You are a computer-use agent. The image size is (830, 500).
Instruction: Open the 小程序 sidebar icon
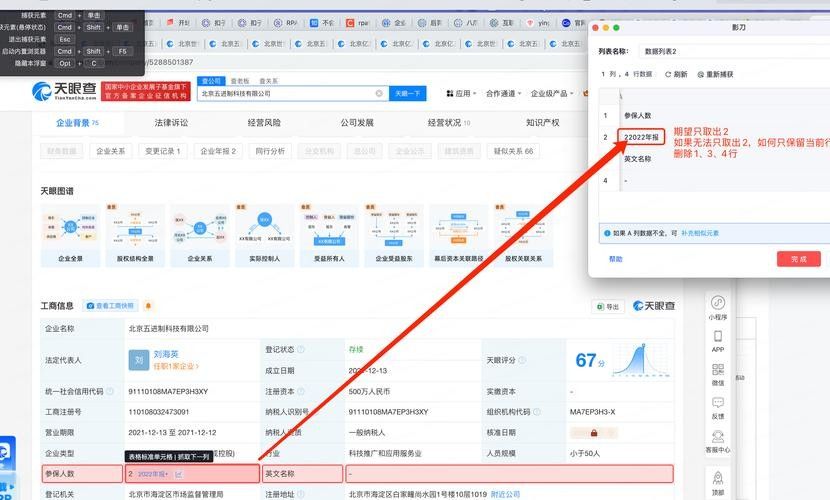pyautogui.click(x=718, y=307)
